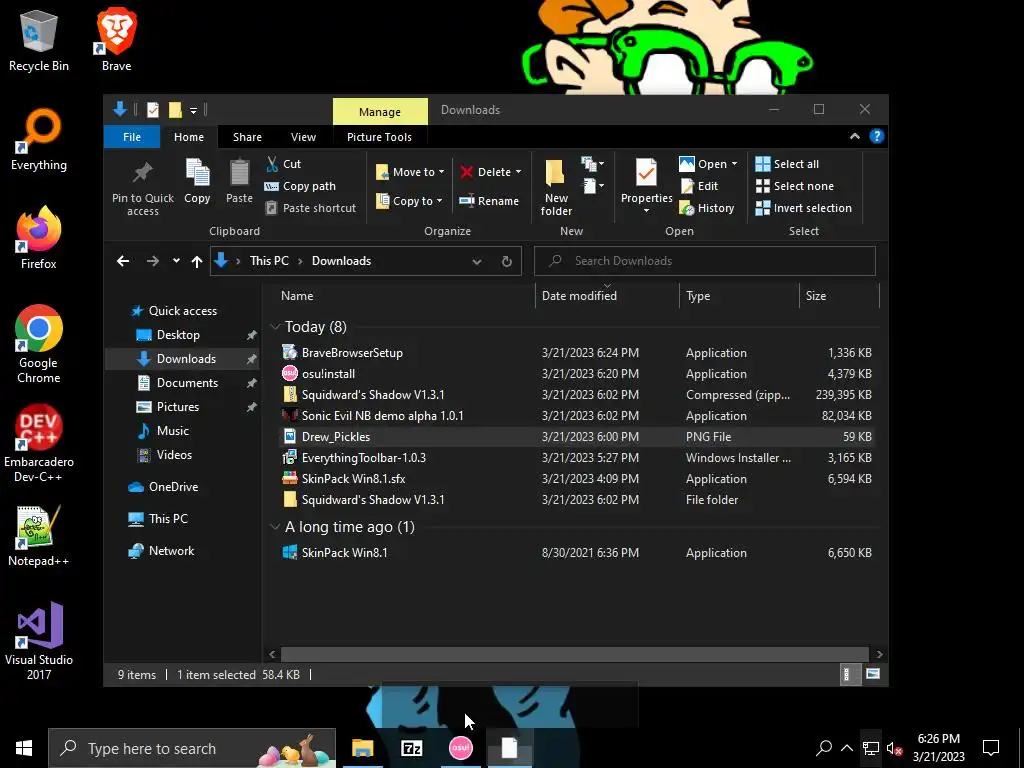Click the Manage contextual tab
This screenshot has height=768, width=1024.
[380, 112]
